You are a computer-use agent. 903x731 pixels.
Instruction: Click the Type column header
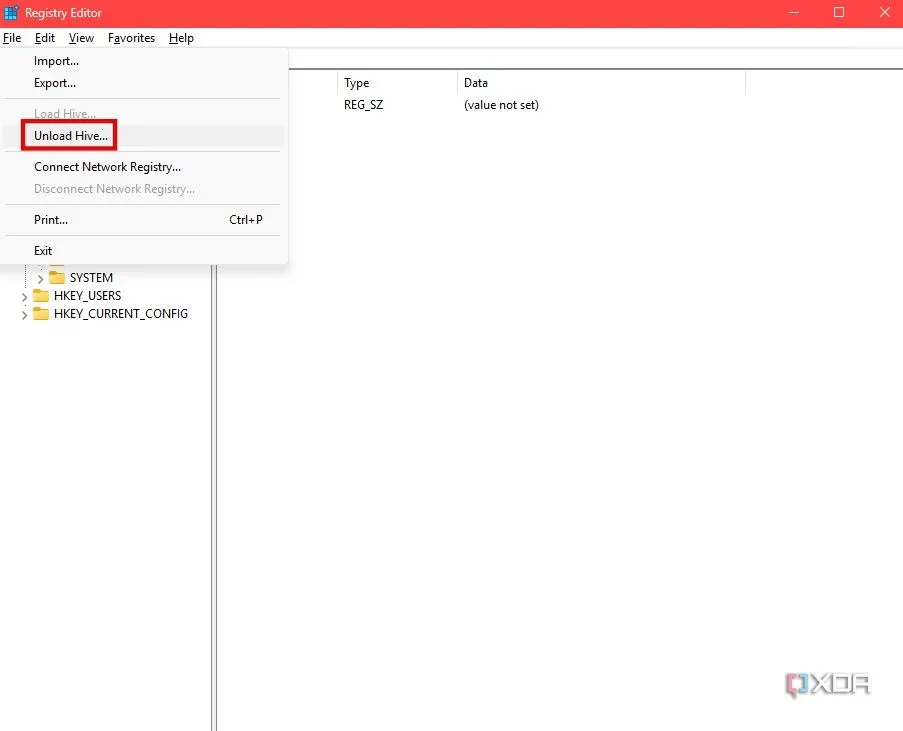click(397, 83)
